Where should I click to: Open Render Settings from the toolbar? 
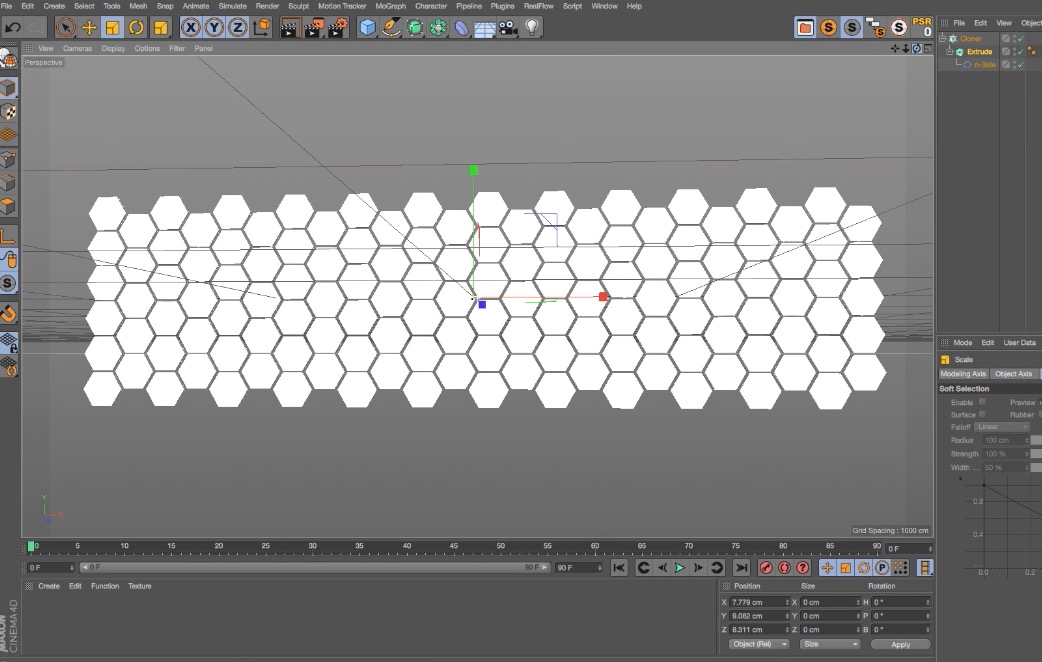click(x=340, y=27)
